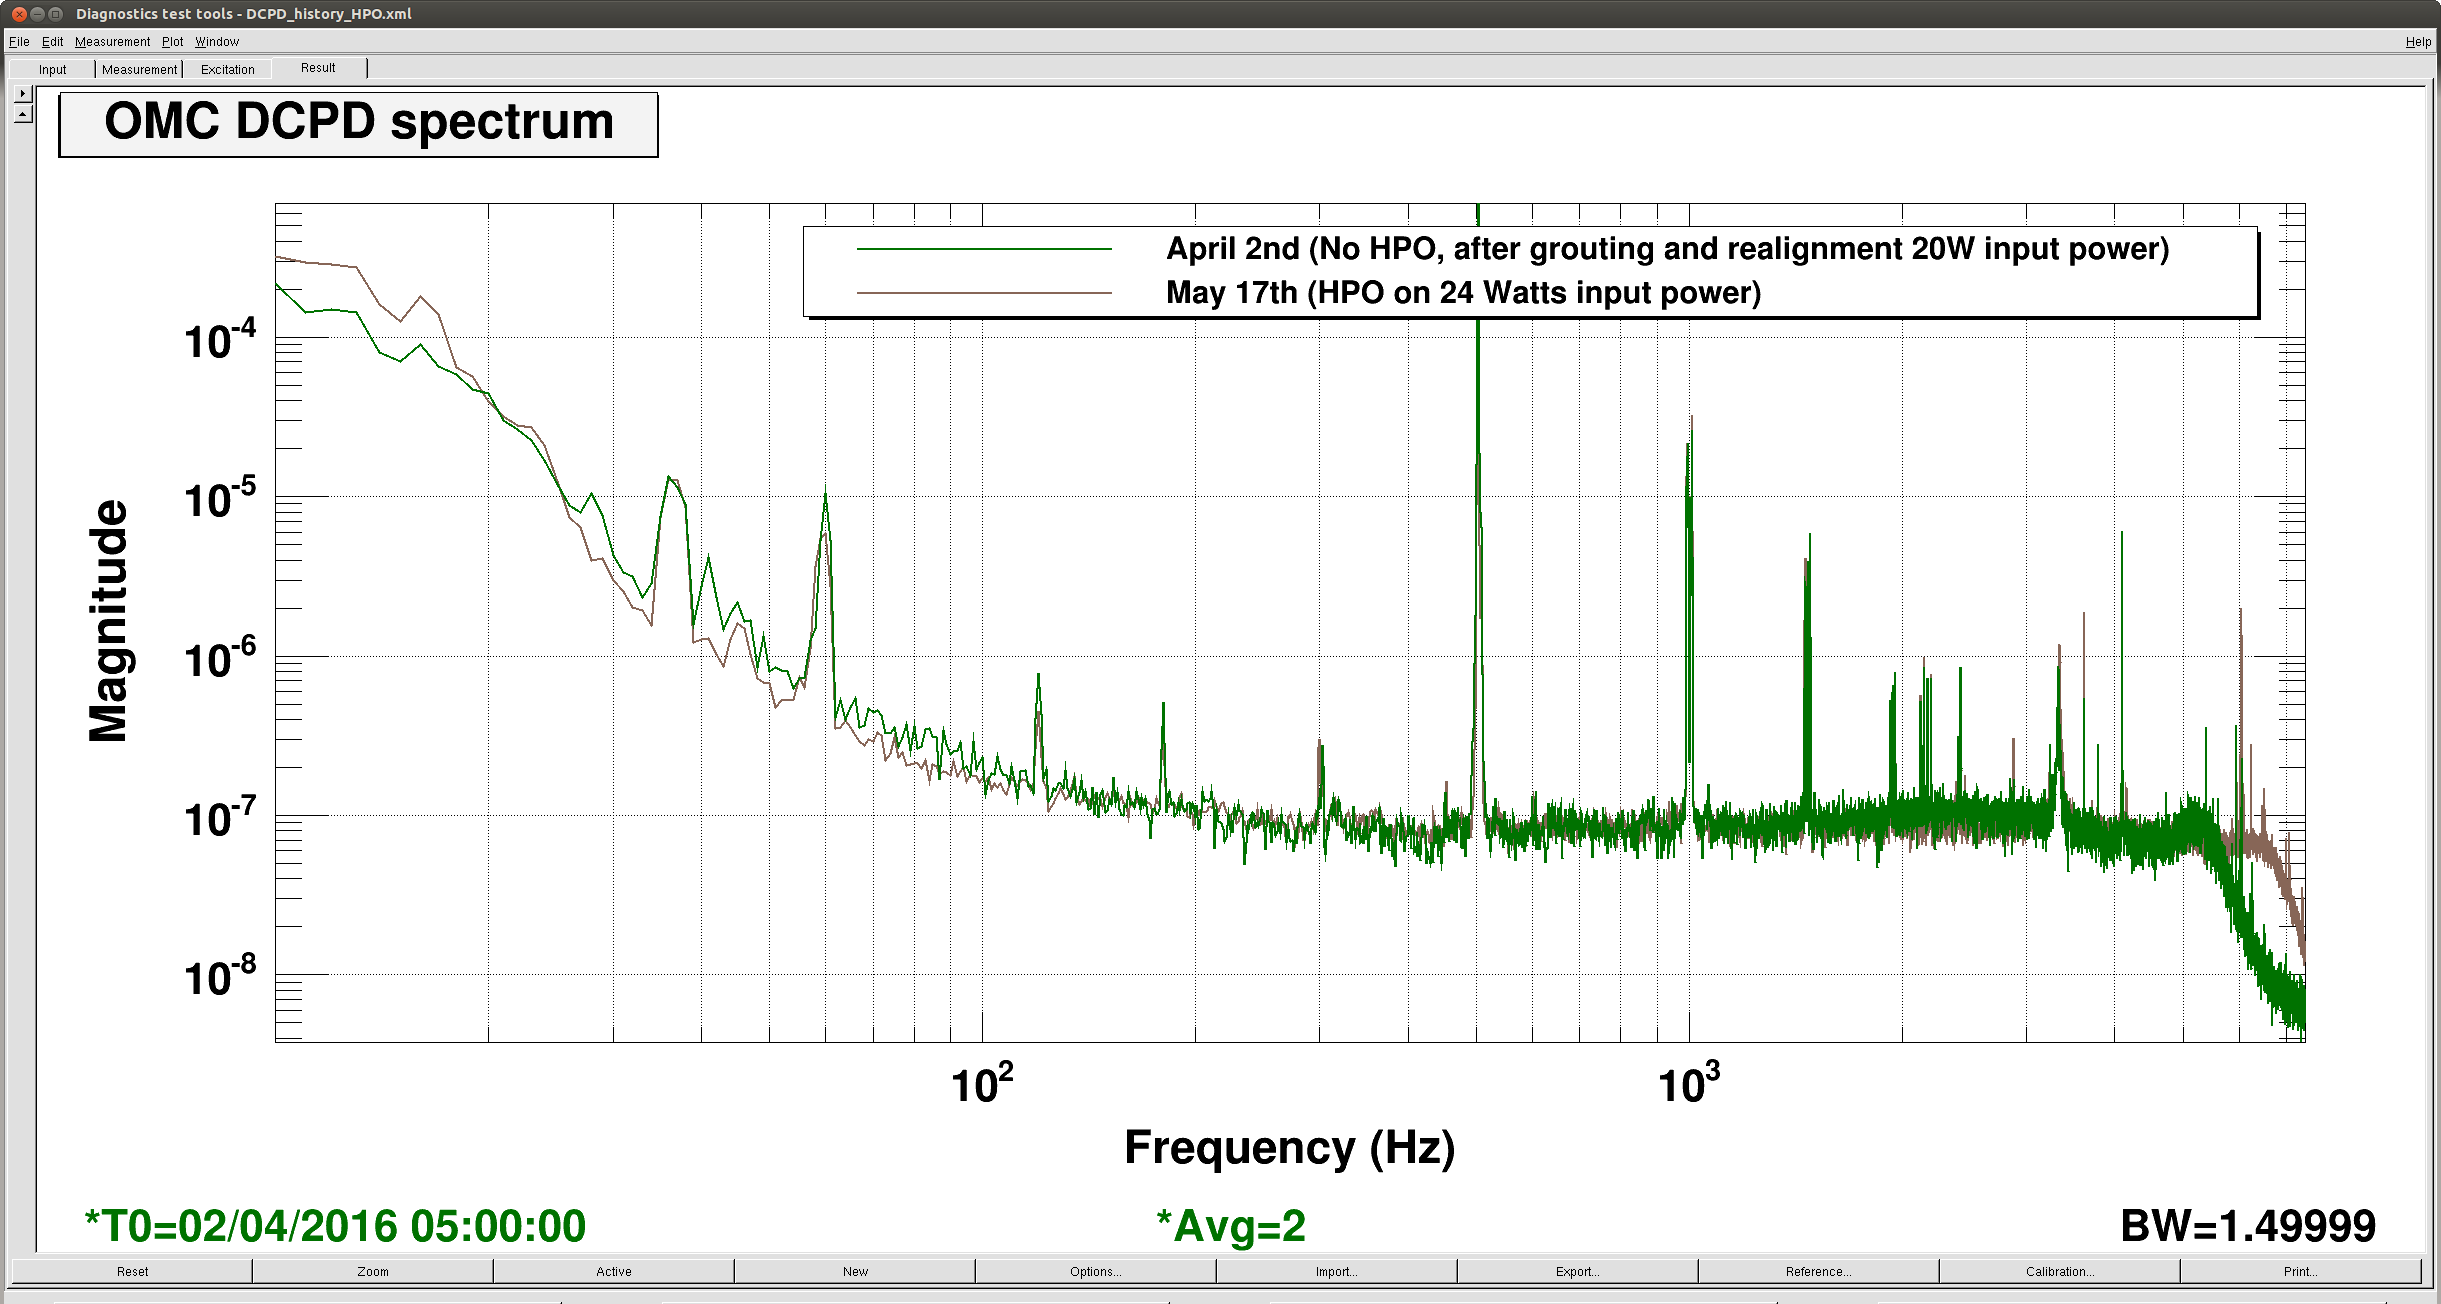2441x1304 pixels.
Task: Open the File menu
Action: pyautogui.click(x=19, y=42)
